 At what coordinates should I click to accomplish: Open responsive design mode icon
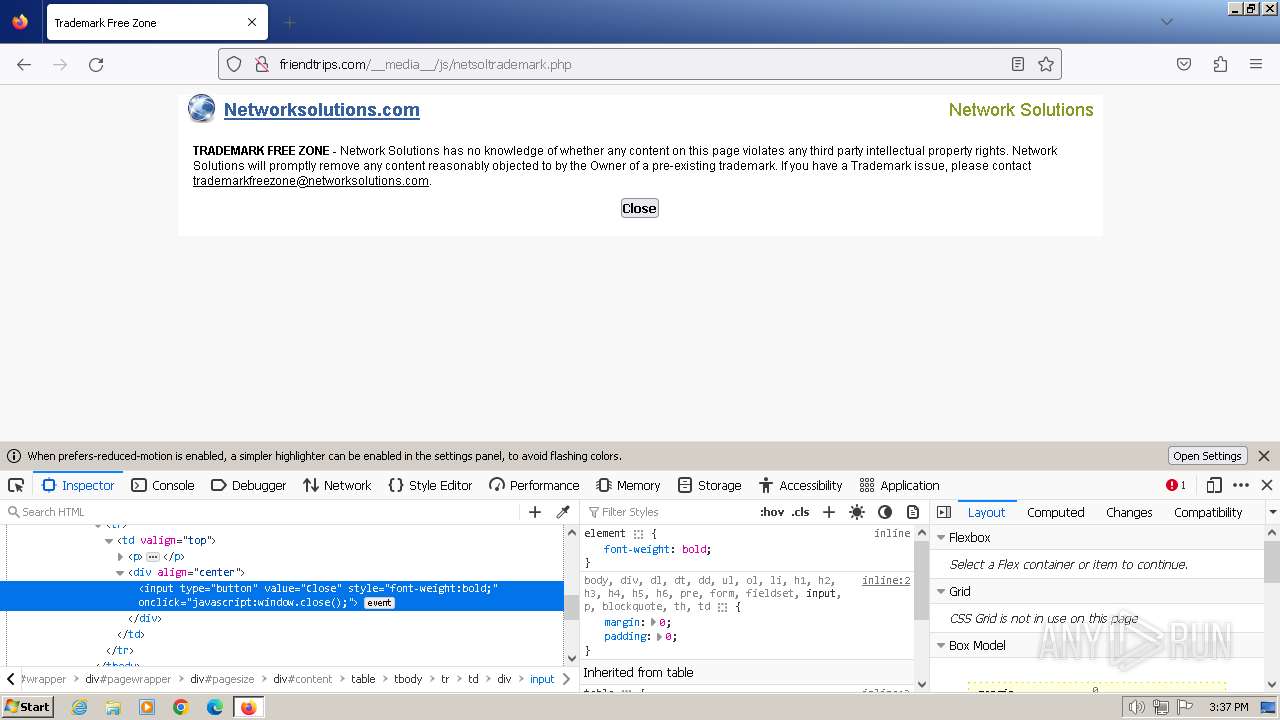pos(1214,485)
